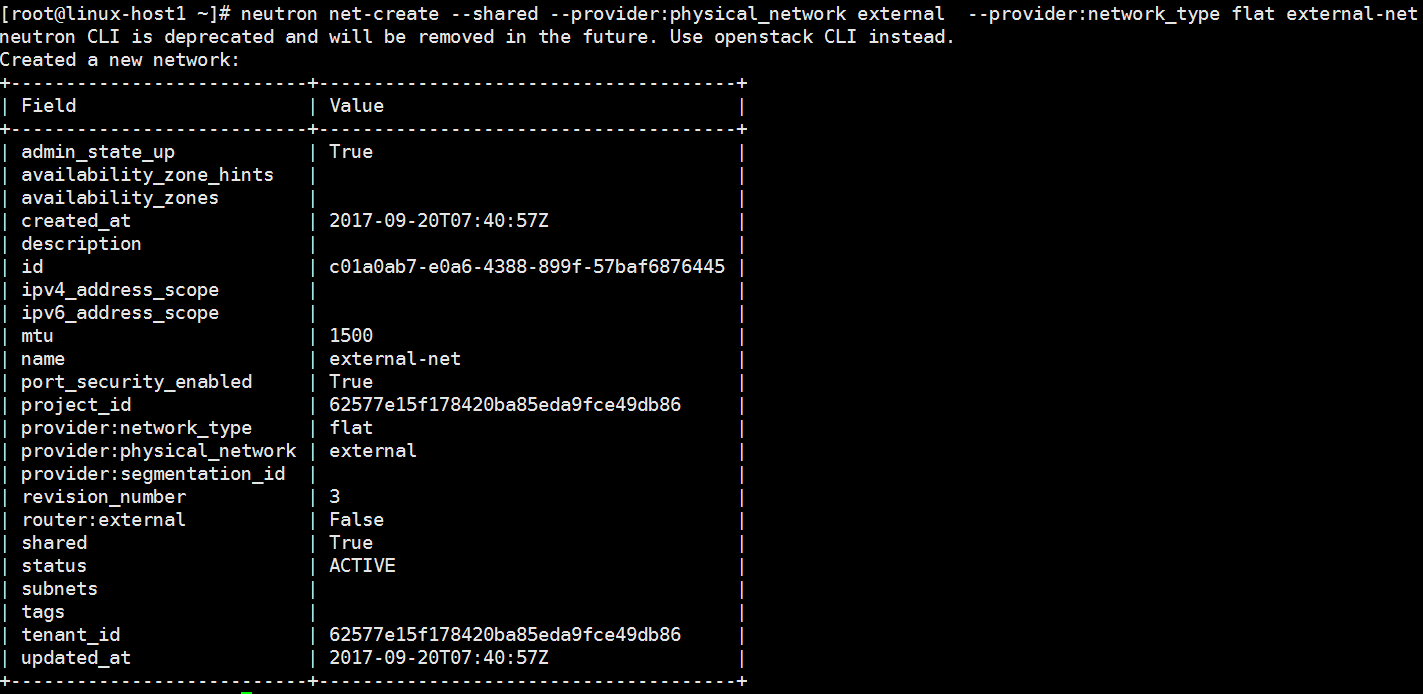Screen dimensions: 1423x694
Task: Click the mtu value 1500
Action: [351, 336]
